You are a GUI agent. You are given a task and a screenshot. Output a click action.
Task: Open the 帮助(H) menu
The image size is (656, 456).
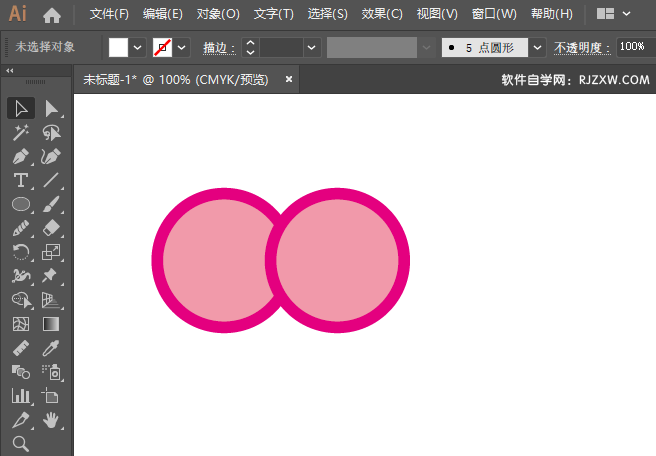[551, 14]
